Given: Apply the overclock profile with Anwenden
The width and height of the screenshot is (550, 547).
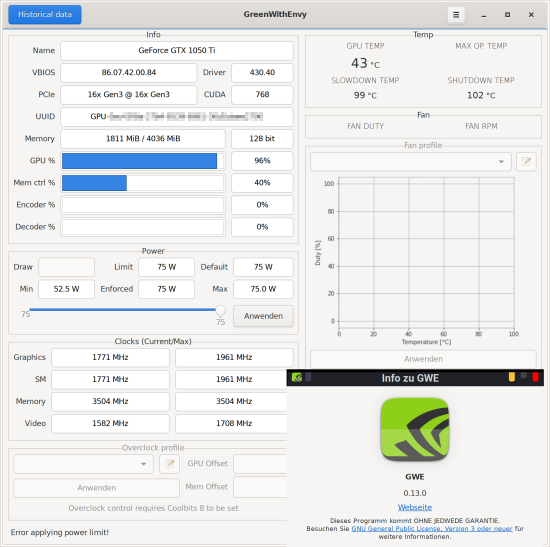Looking at the screenshot, I should coord(96,488).
